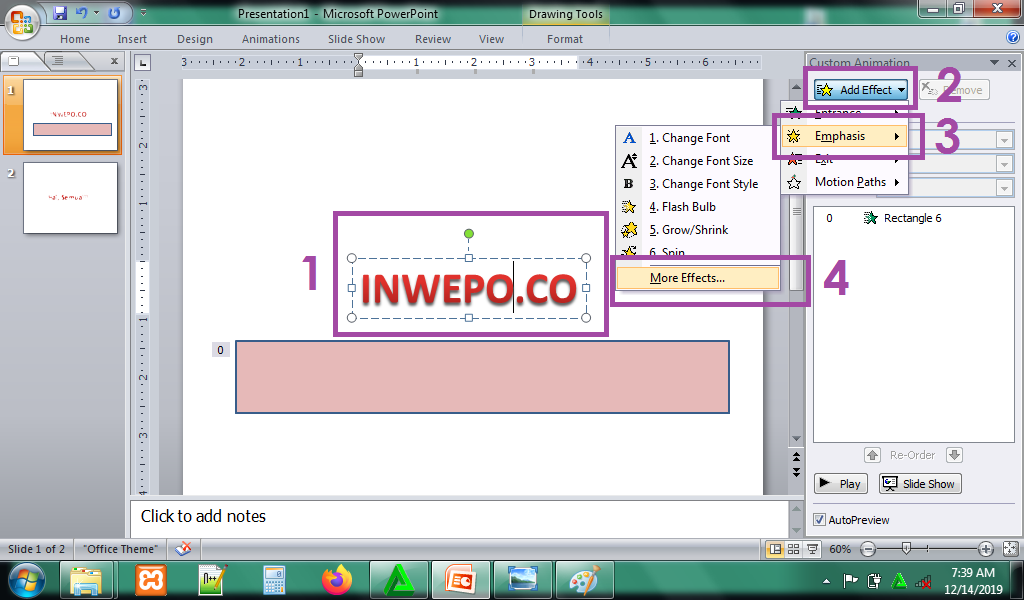Open the Design ribbon tab
Image resolution: width=1024 pixels, height=600 pixels.
click(195, 39)
